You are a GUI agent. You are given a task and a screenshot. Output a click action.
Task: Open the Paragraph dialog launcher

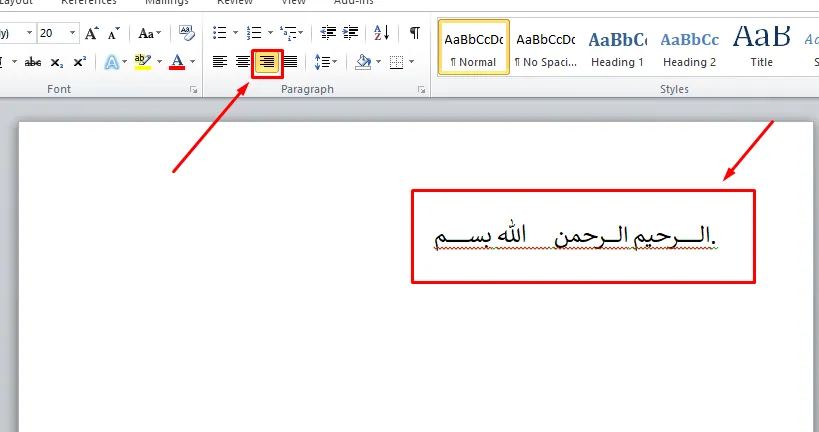click(x=421, y=91)
